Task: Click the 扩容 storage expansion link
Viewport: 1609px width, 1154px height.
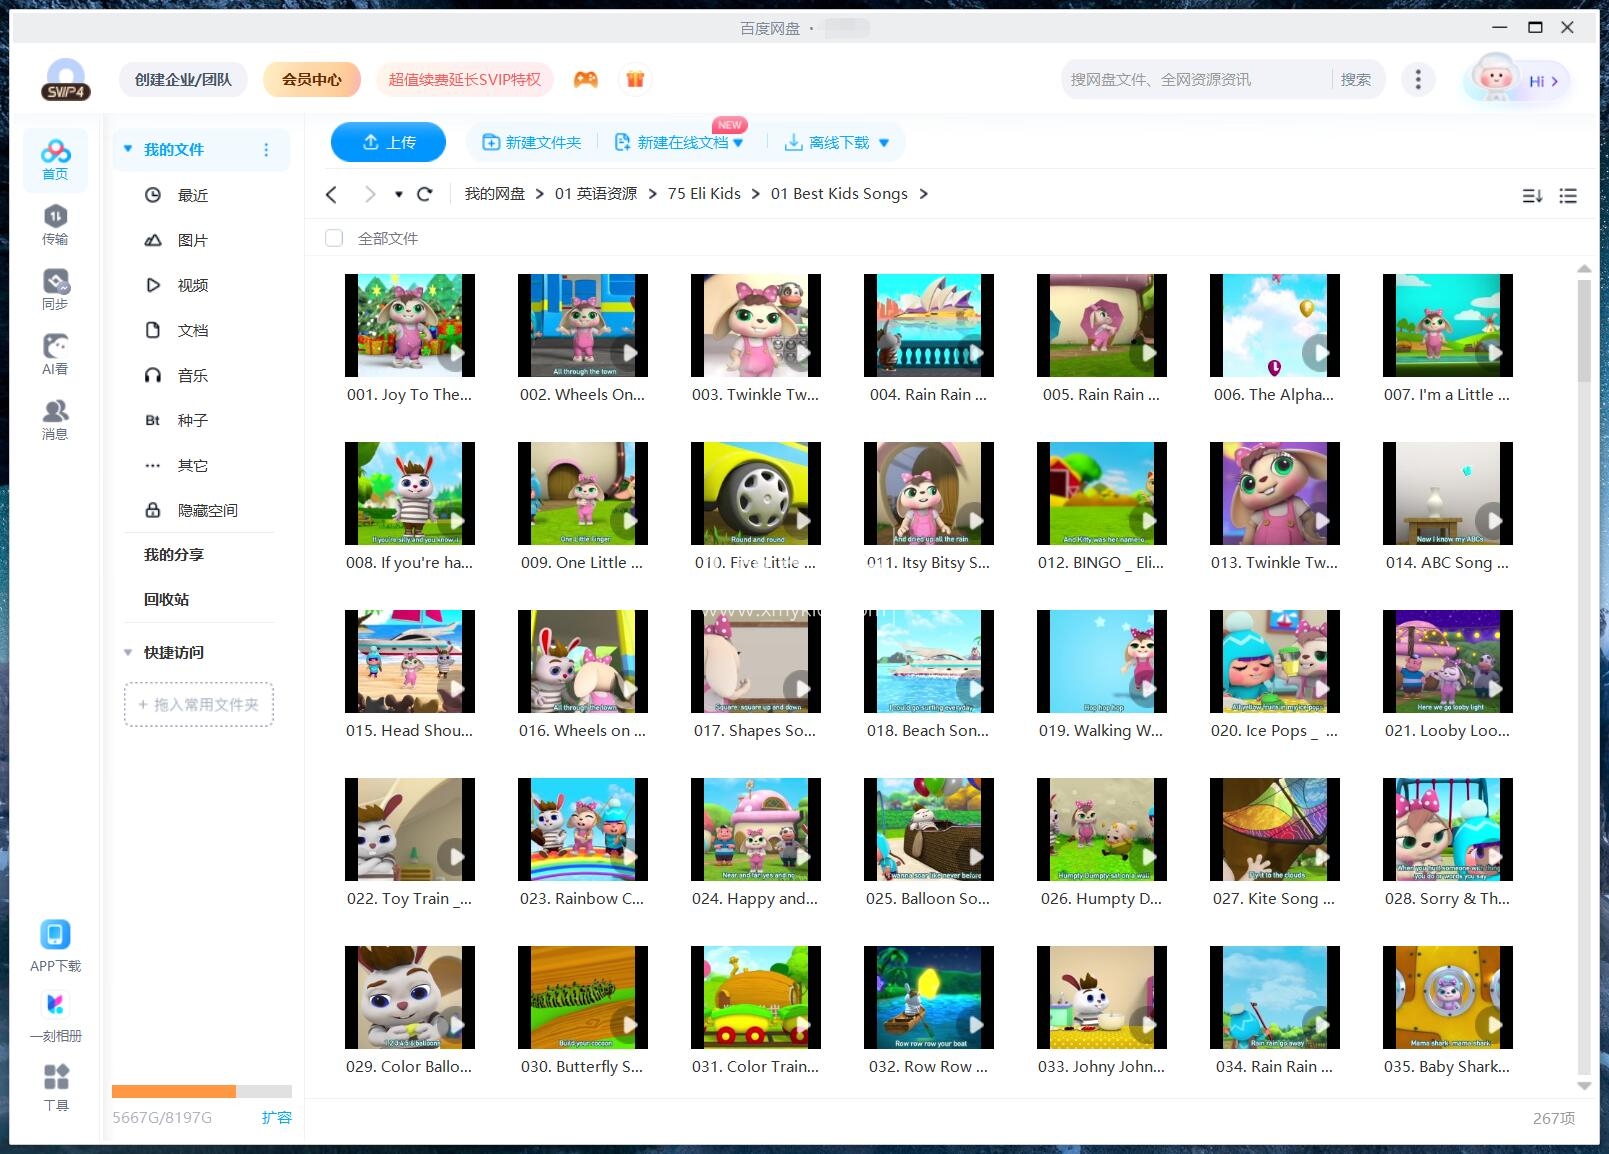Action: pos(277,1117)
